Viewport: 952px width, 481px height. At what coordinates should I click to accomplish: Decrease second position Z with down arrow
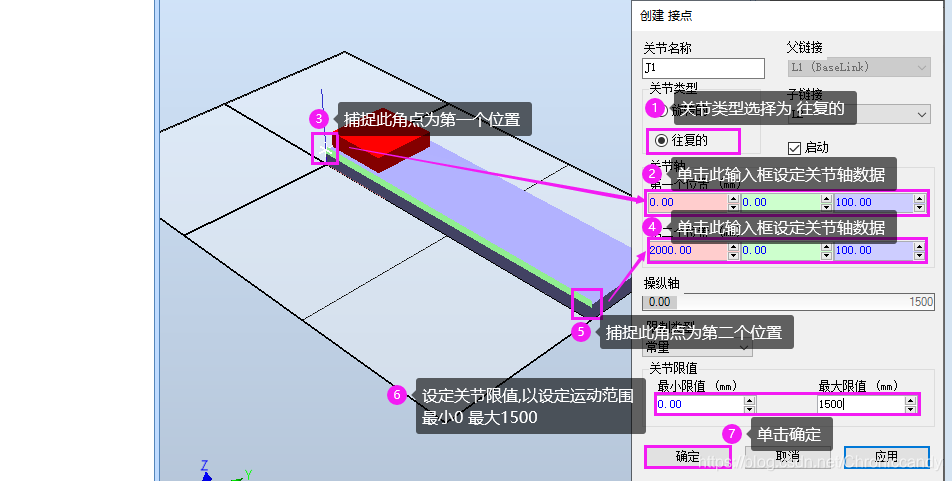pos(920,255)
